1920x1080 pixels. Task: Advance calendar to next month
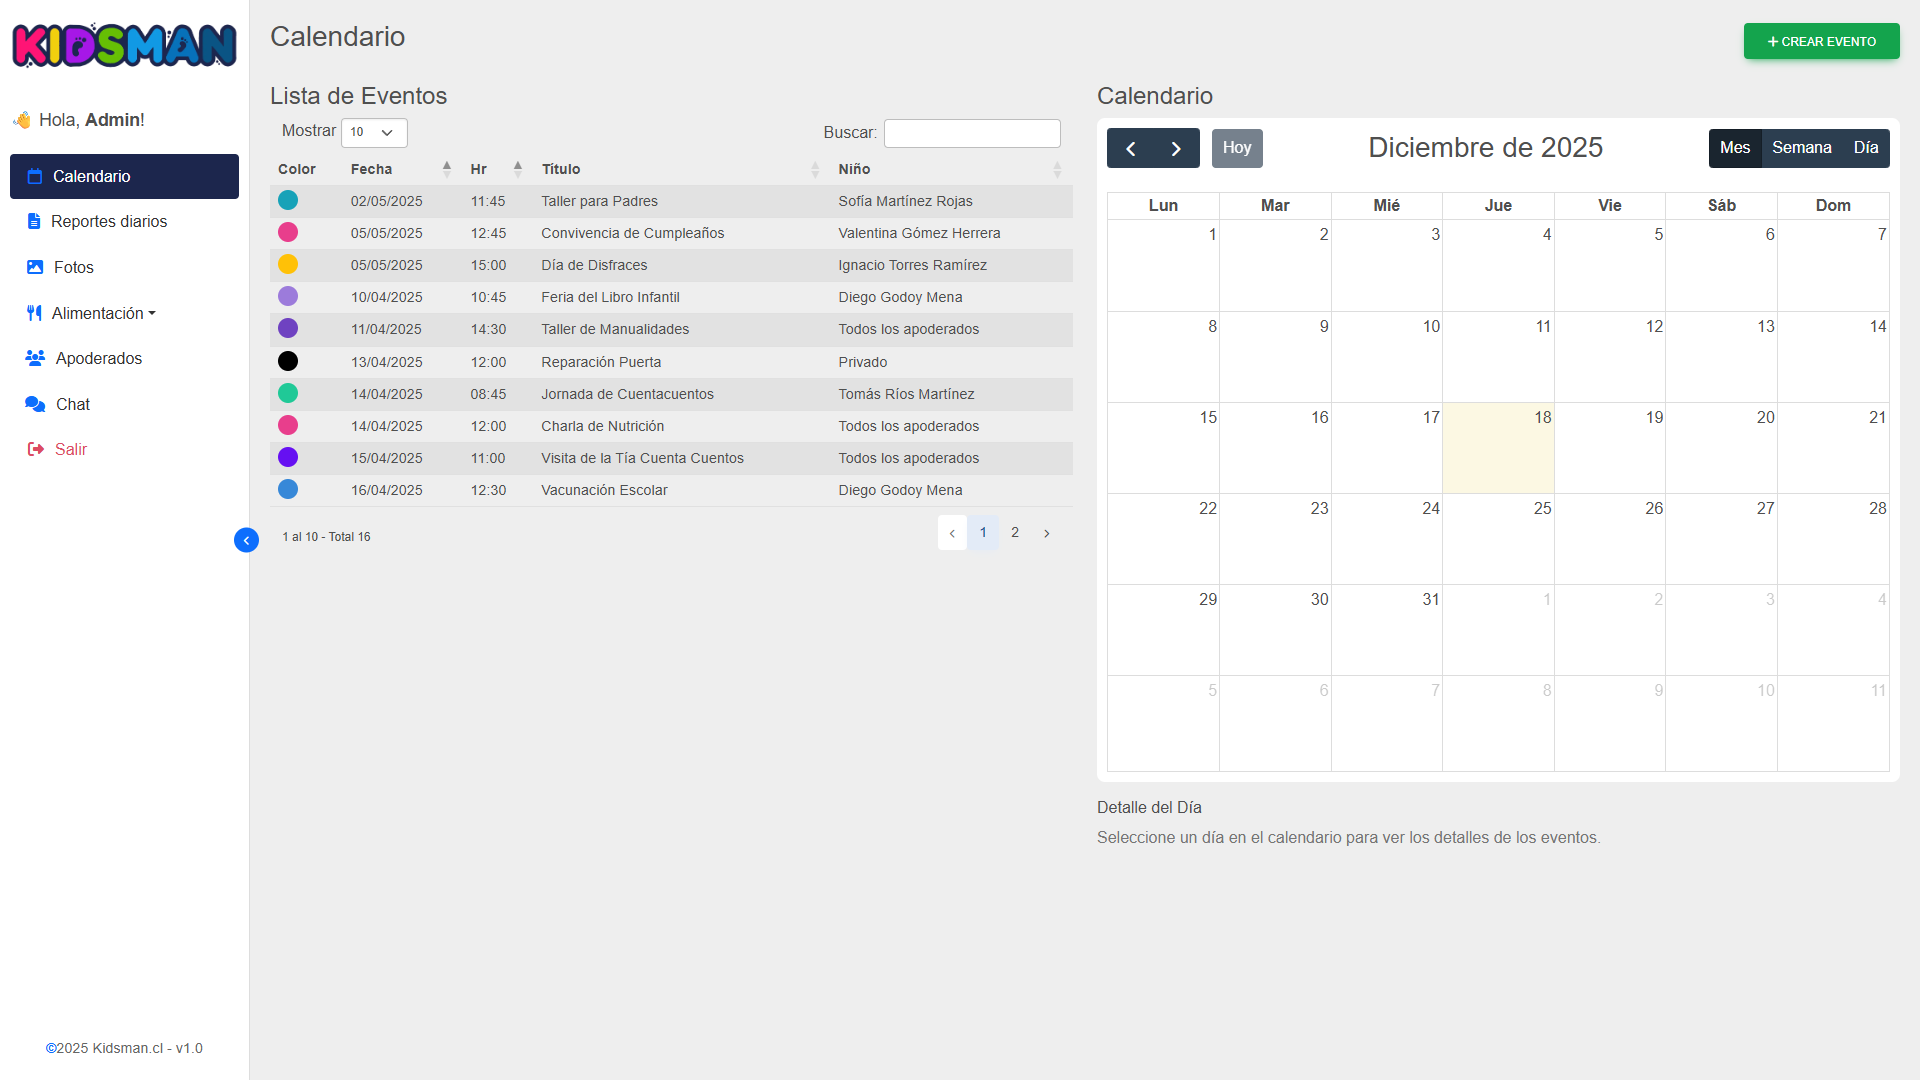tap(1176, 148)
